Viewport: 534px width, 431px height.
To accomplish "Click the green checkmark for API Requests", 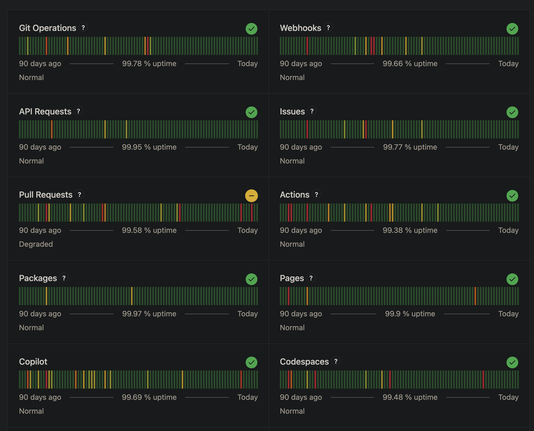I will pyautogui.click(x=251, y=112).
